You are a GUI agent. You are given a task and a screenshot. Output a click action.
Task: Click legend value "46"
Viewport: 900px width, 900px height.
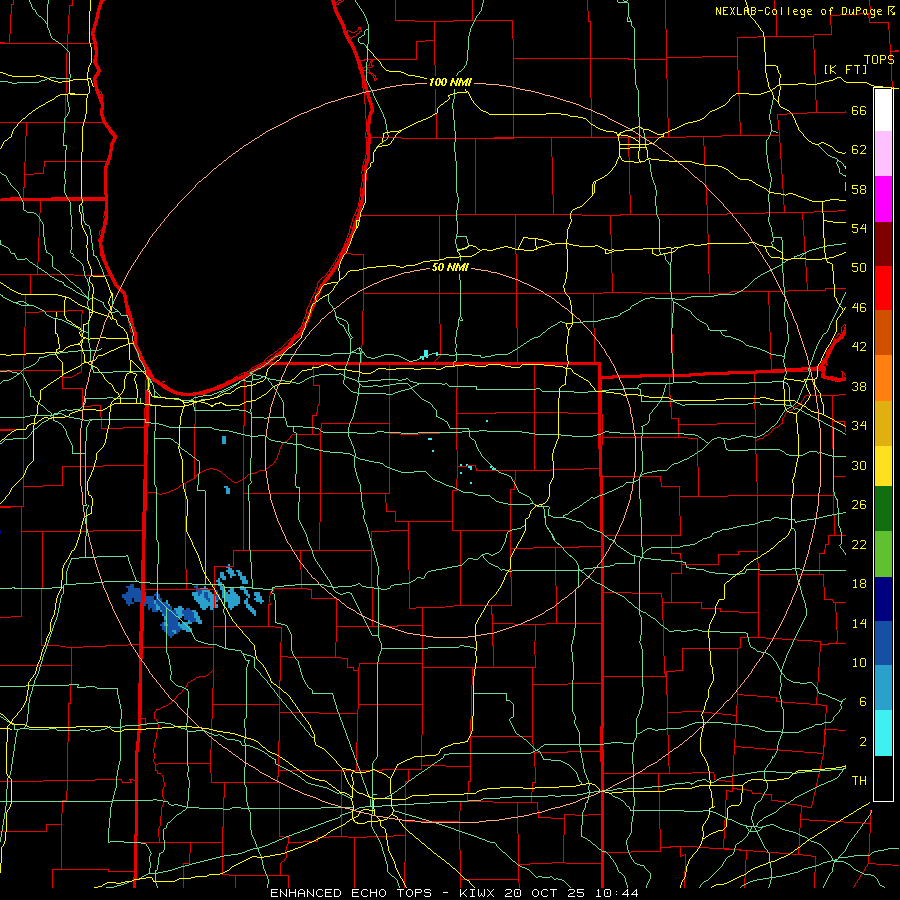[859, 308]
